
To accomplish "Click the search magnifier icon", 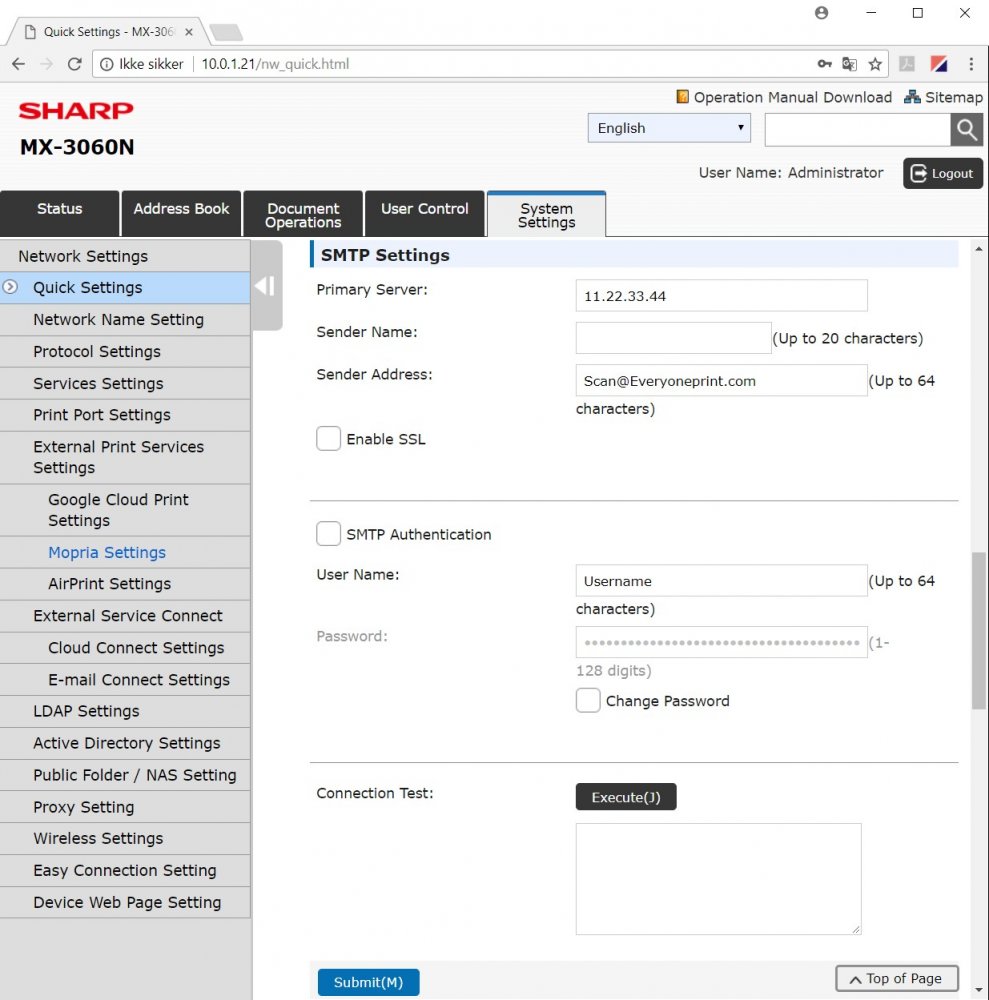I will pos(966,129).
